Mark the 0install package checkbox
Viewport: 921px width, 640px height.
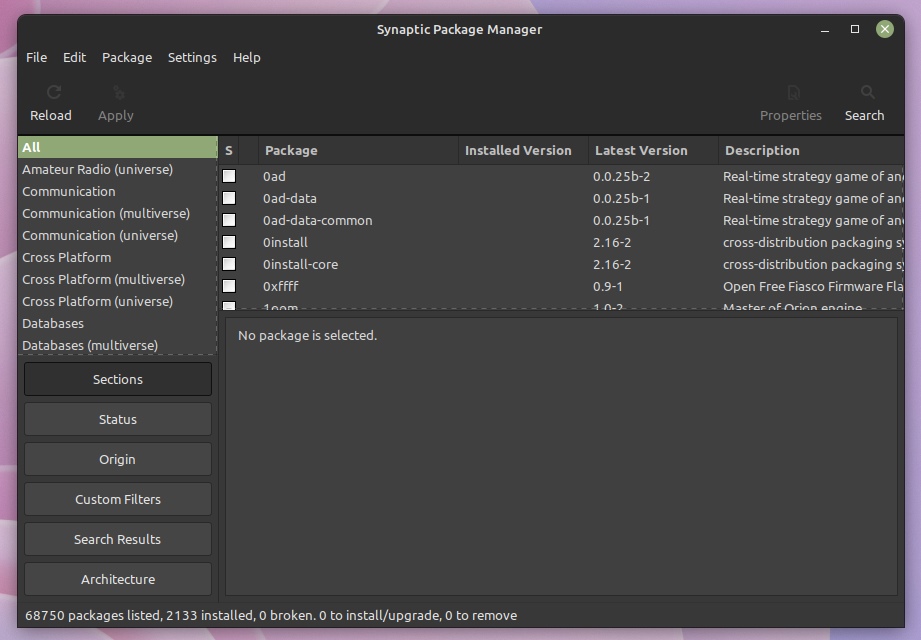coord(229,242)
